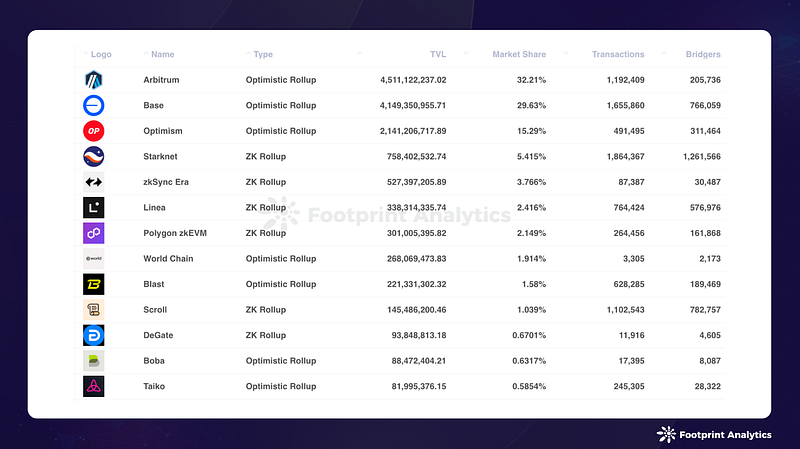Click Linea bridgers value 576,976
The width and height of the screenshot is (800, 449).
tap(706, 208)
